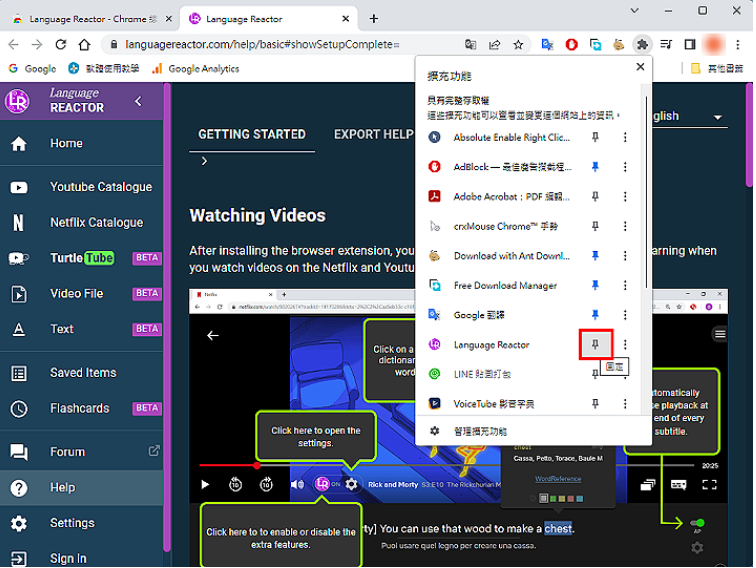756x568 pixels.
Task: Unpin Download with Ant Downloader
Action: pyautogui.click(x=595, y=256)
